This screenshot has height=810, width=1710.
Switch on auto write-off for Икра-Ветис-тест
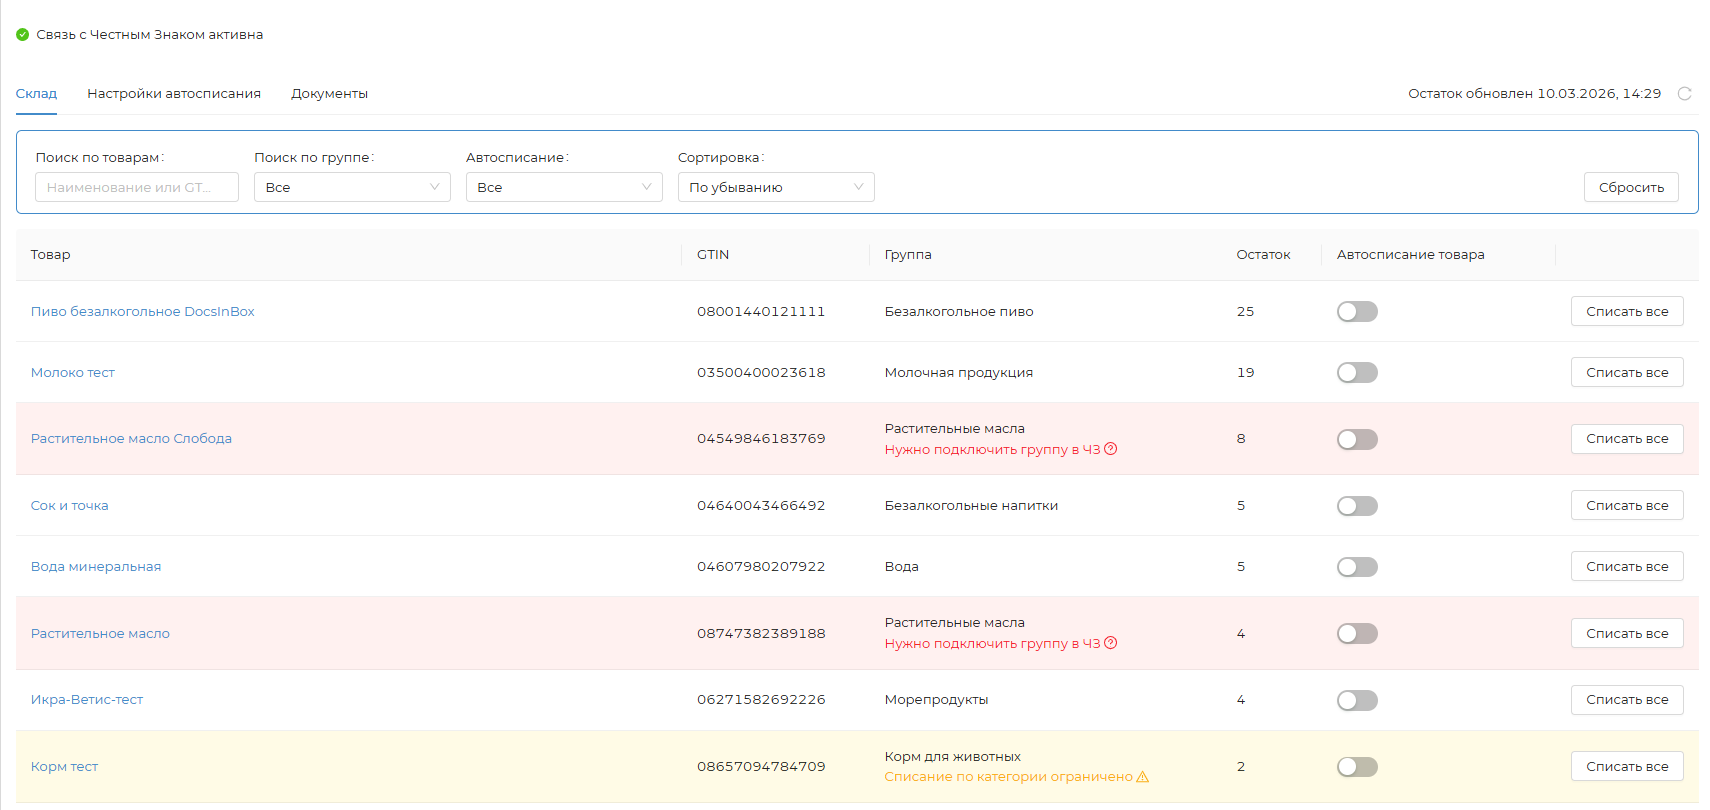click(x=1357, y=700)
